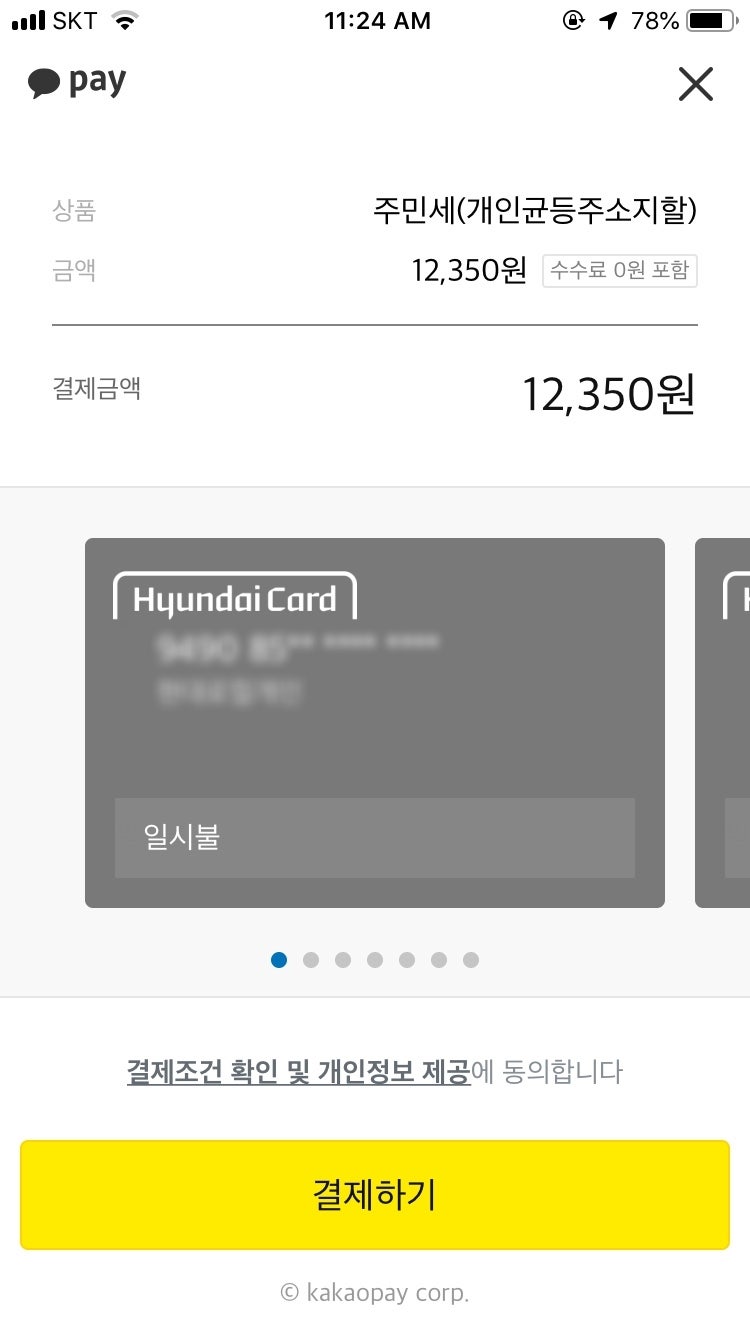
Task: Go to sixth card page dot
Action: pos(439,960)
